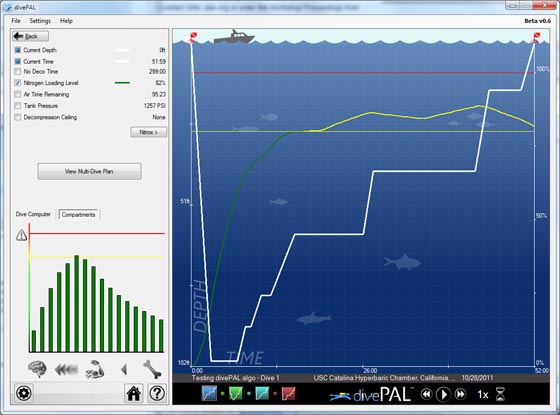The height and width of the screenshot is (415, 560).
Task: Select the red dive profile graph icon
Action: point(289,393)
